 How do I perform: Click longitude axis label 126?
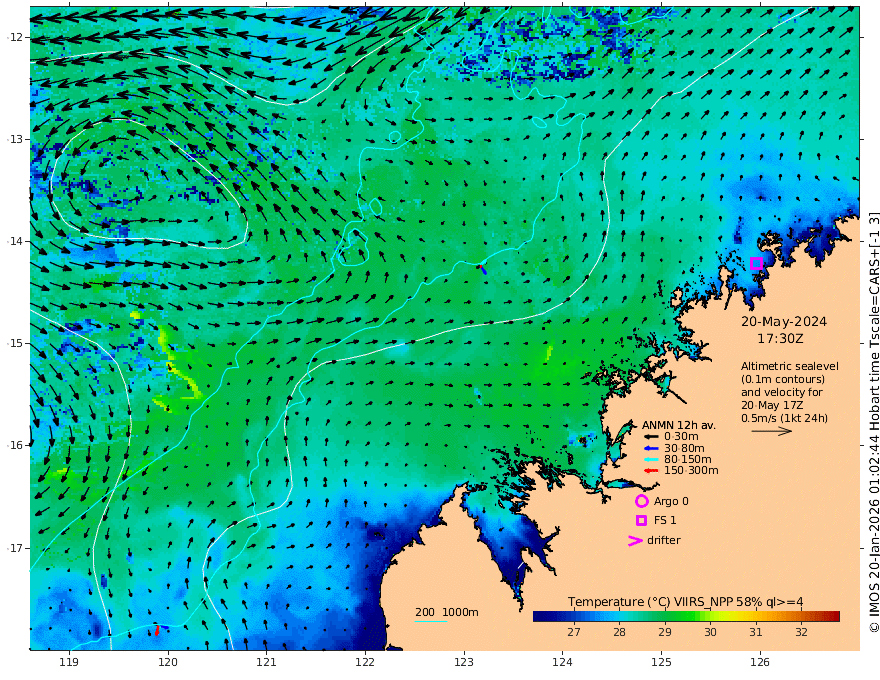click(760, 663)
